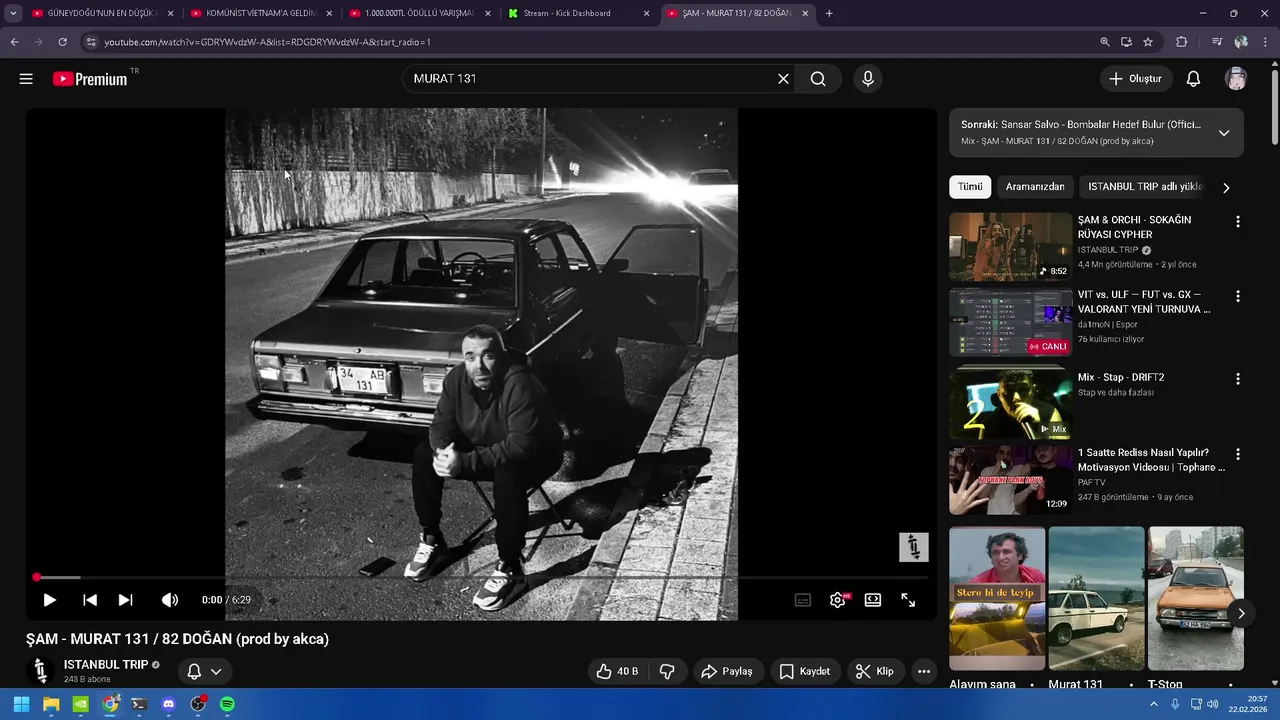Toggle theater mode view

873,600
